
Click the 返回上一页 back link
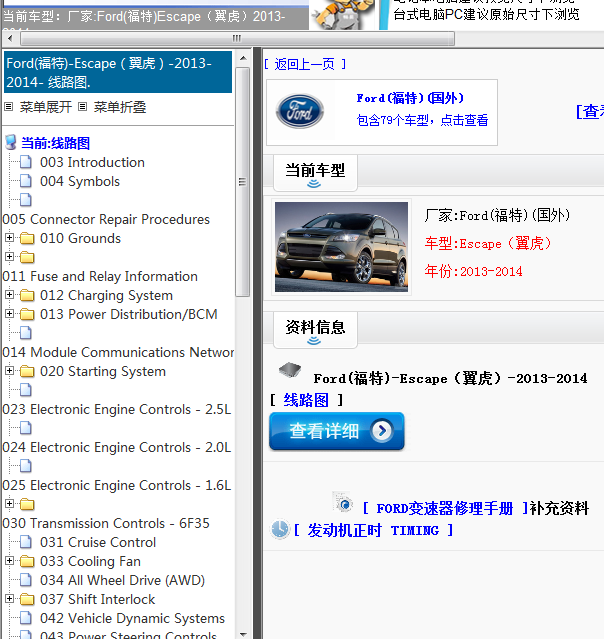coord(304,64)
